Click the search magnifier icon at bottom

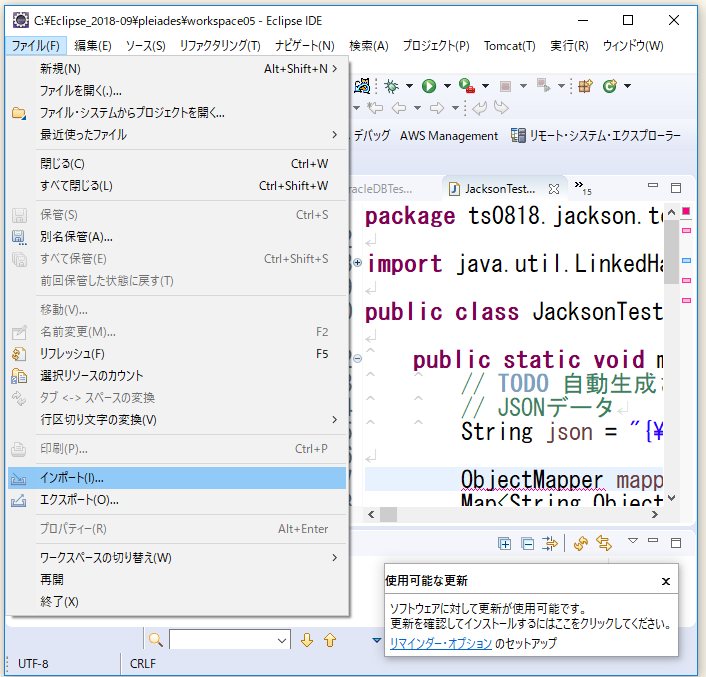(156, 640)
